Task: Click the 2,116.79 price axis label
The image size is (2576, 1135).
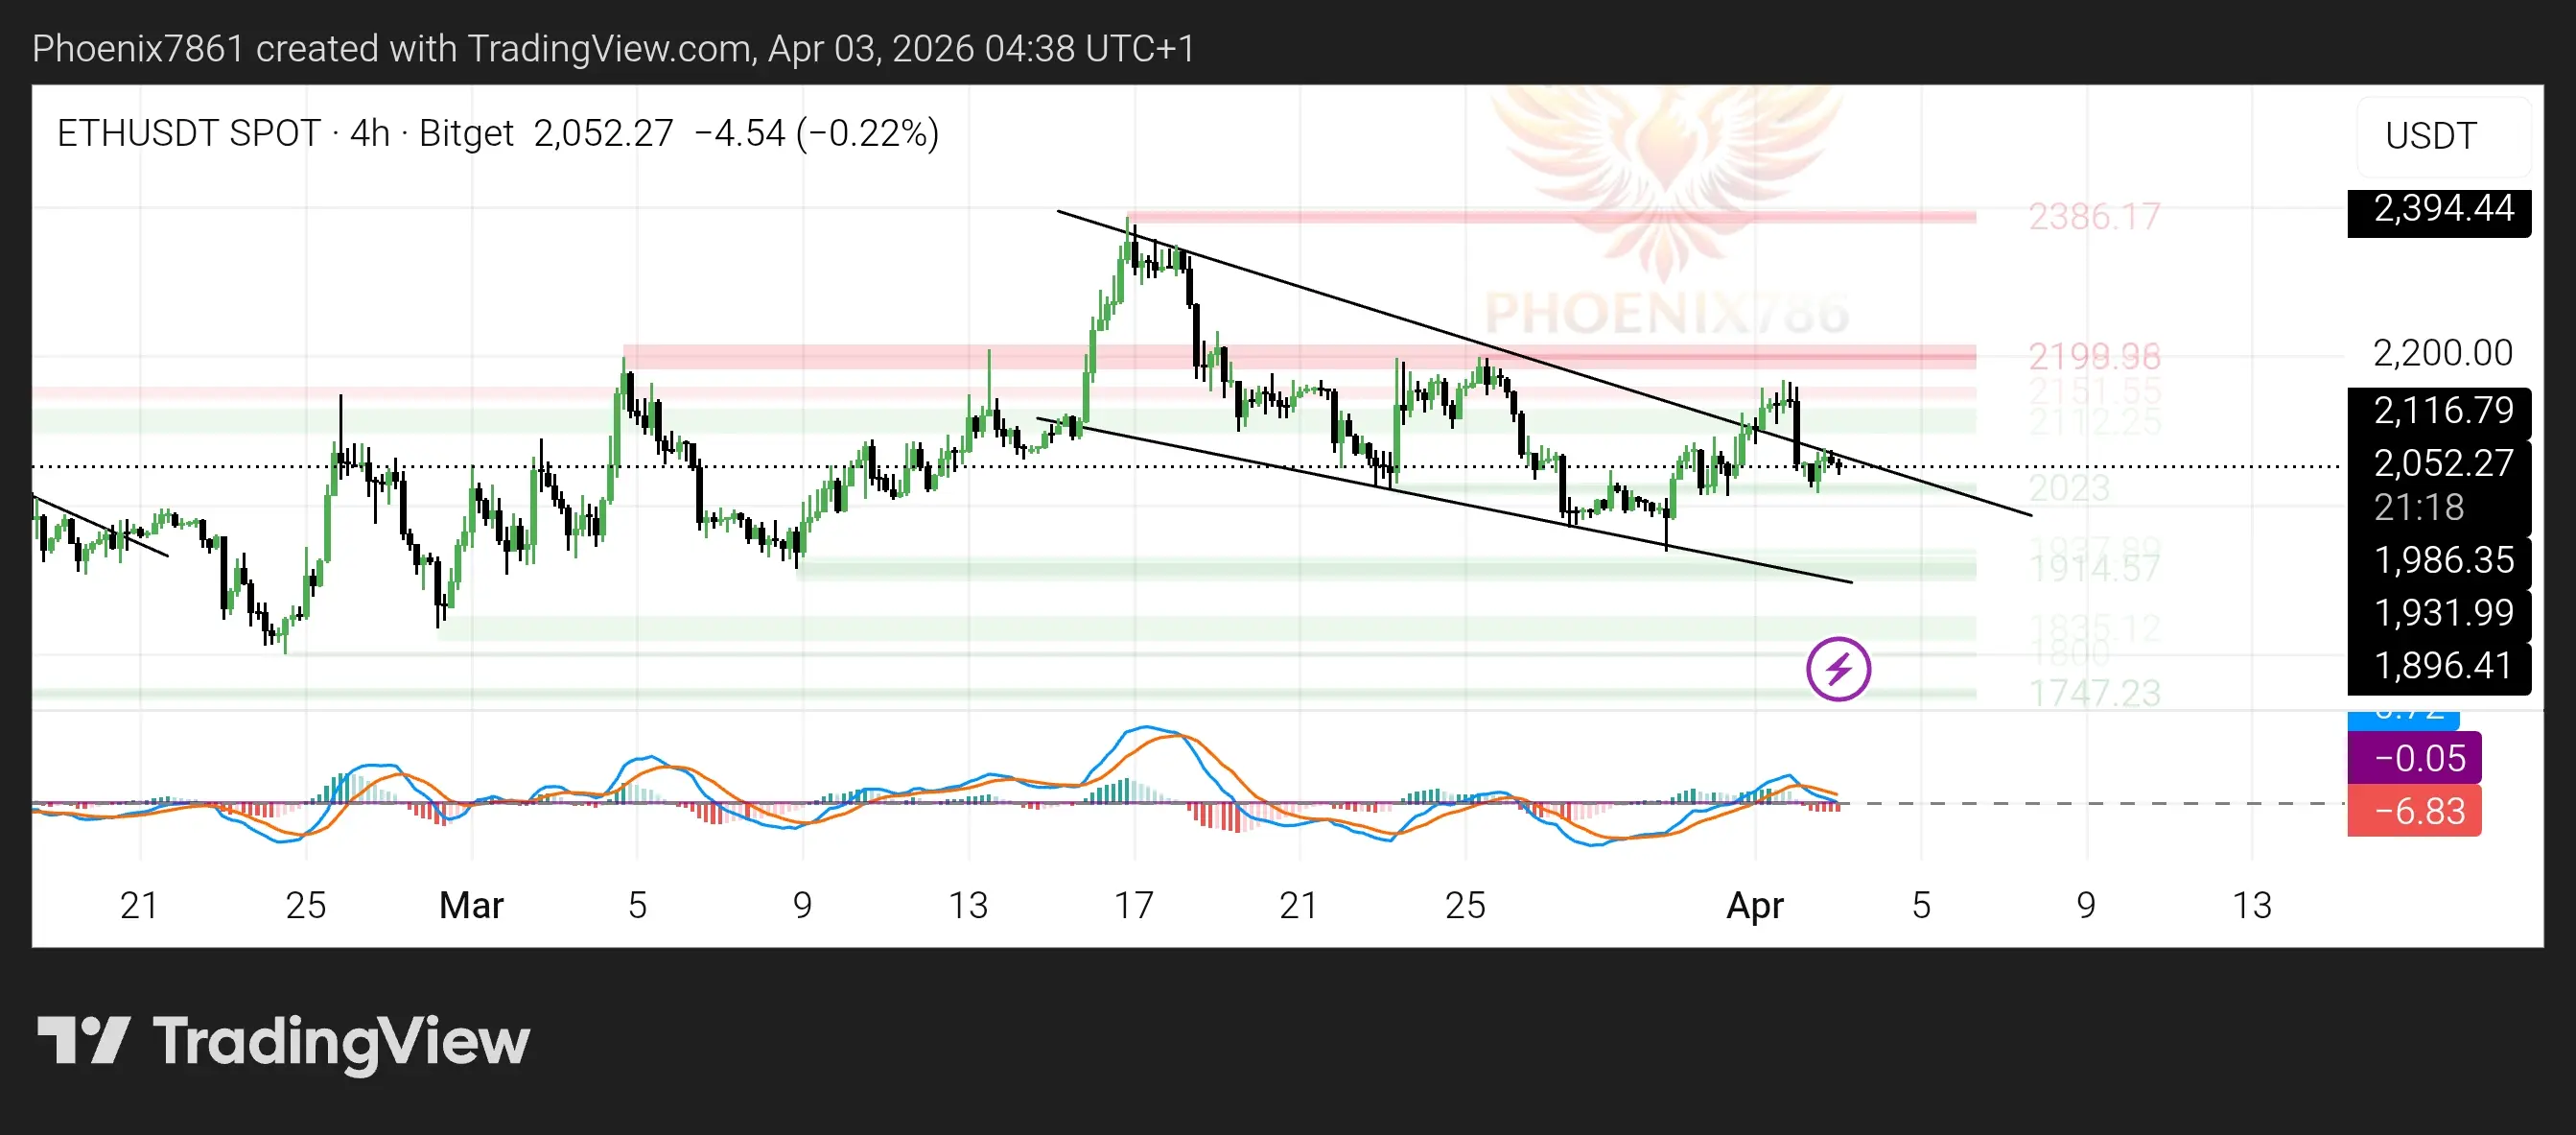Action: click(x=2442, y=410)
